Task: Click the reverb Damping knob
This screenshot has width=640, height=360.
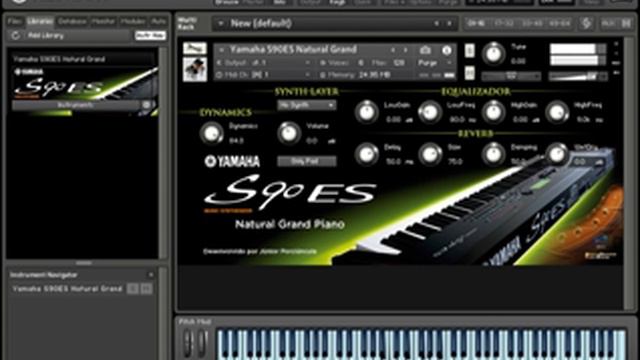Action: tap(493, 154)
